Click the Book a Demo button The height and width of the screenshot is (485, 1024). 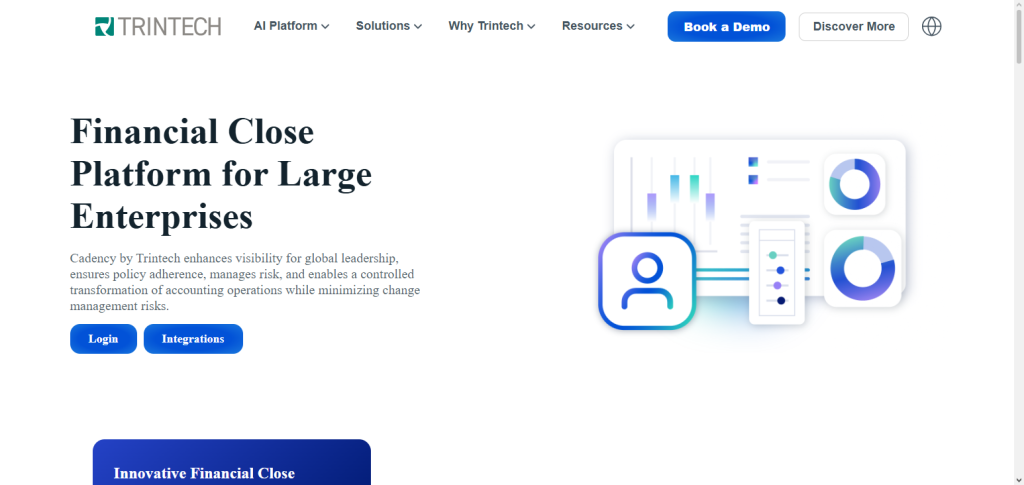tap(726, 27)
